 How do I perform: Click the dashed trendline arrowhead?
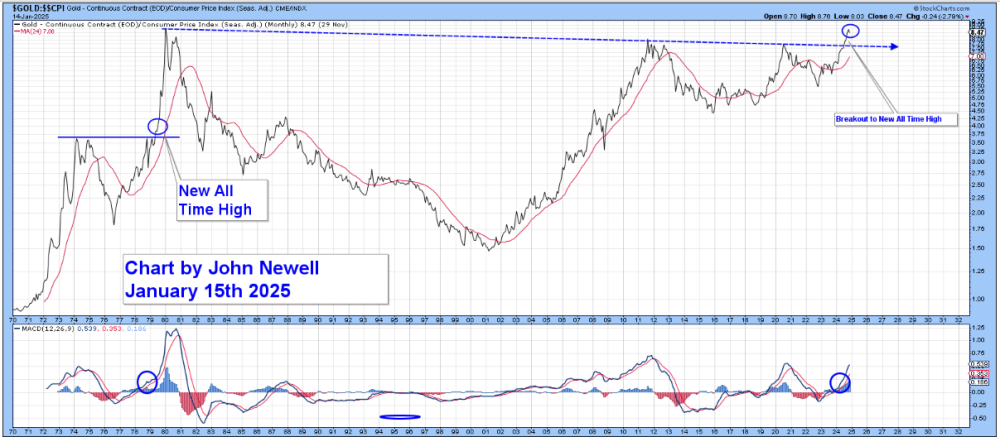point(895,48)
